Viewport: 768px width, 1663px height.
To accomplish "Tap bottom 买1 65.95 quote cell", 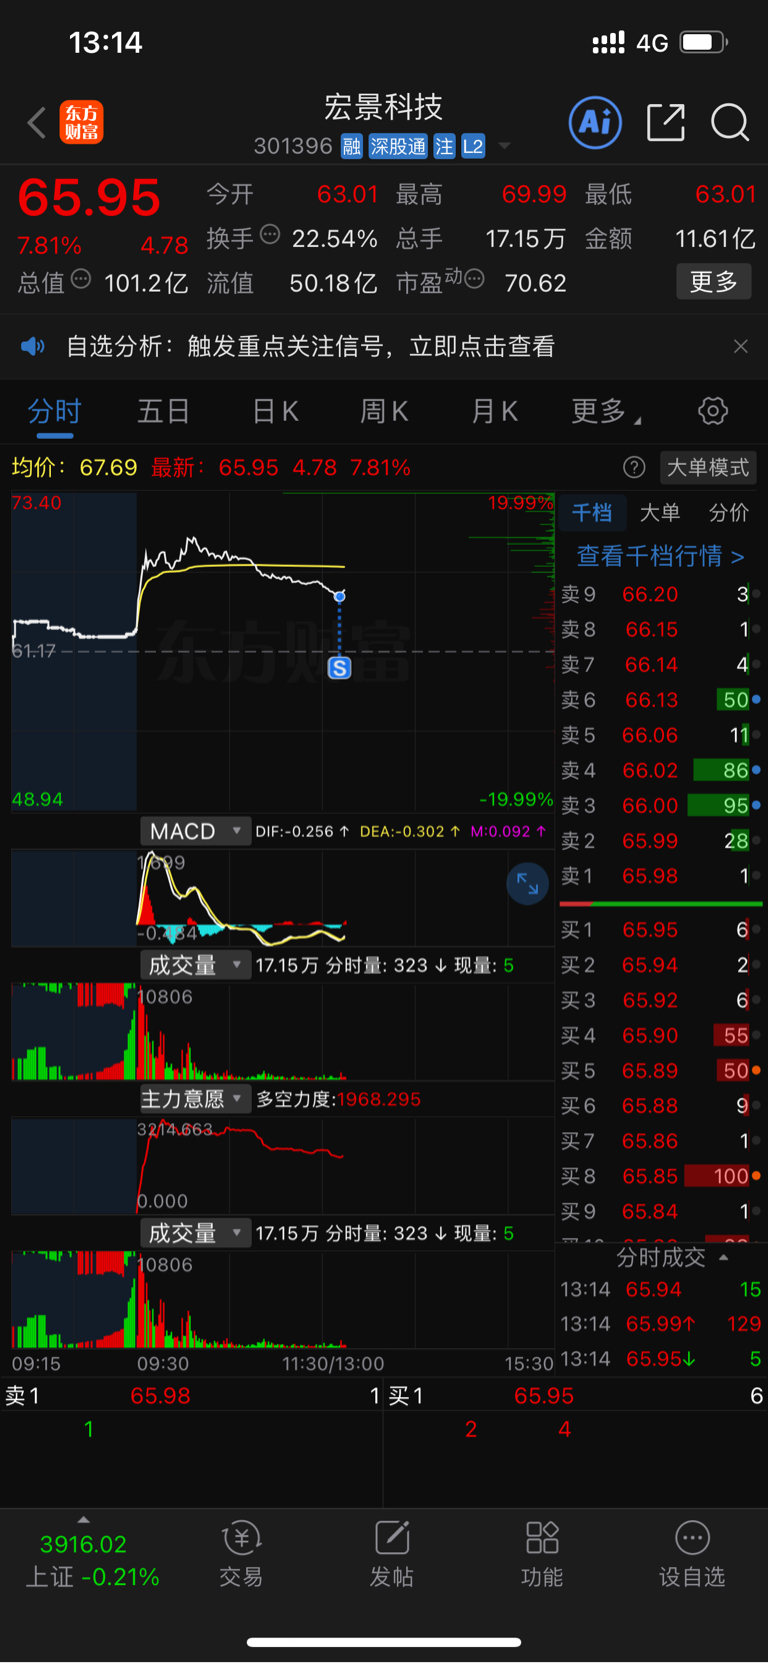I will pos(576,1395).
